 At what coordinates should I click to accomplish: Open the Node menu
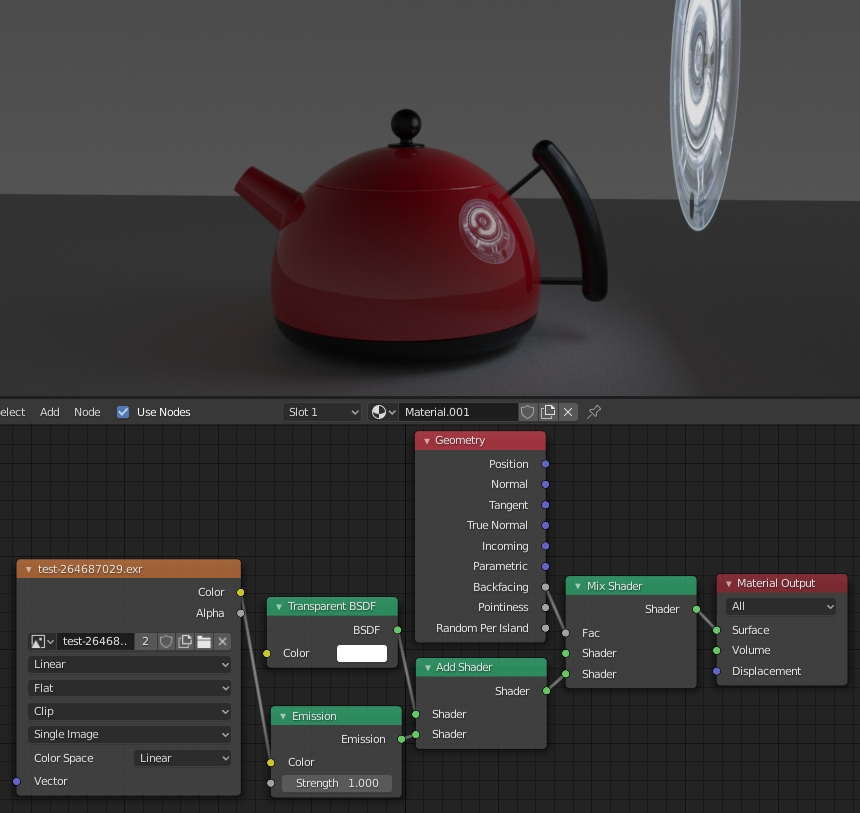[87, 412]
